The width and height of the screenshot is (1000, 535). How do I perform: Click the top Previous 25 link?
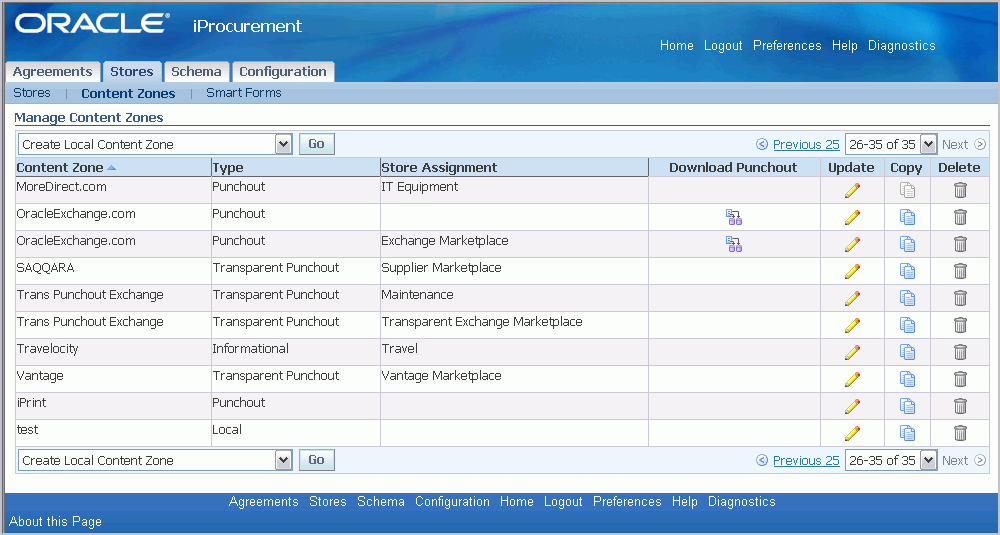806,145
